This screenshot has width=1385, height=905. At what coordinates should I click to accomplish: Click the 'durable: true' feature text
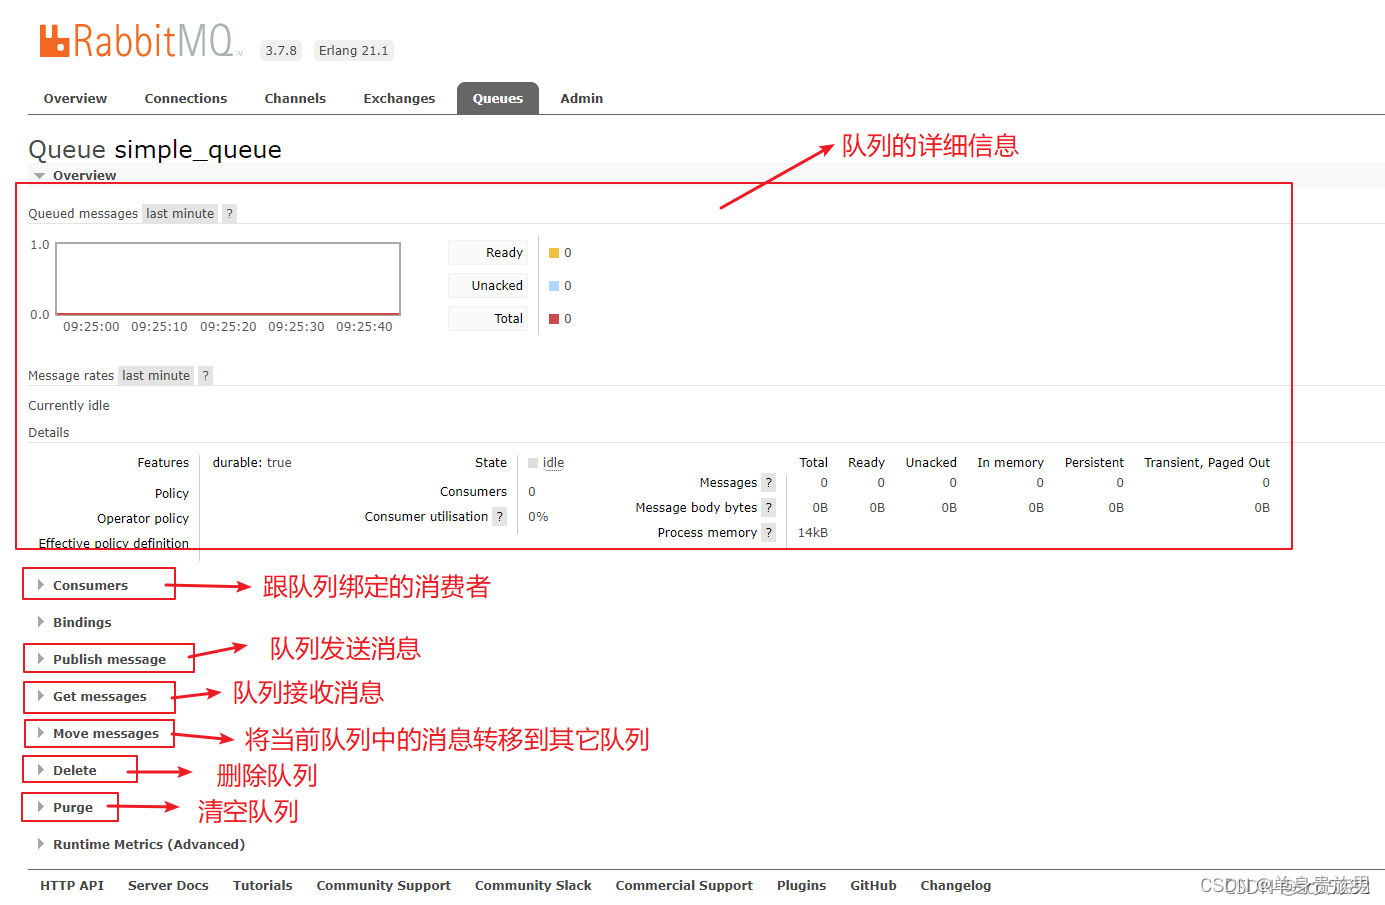pos(252,463)
